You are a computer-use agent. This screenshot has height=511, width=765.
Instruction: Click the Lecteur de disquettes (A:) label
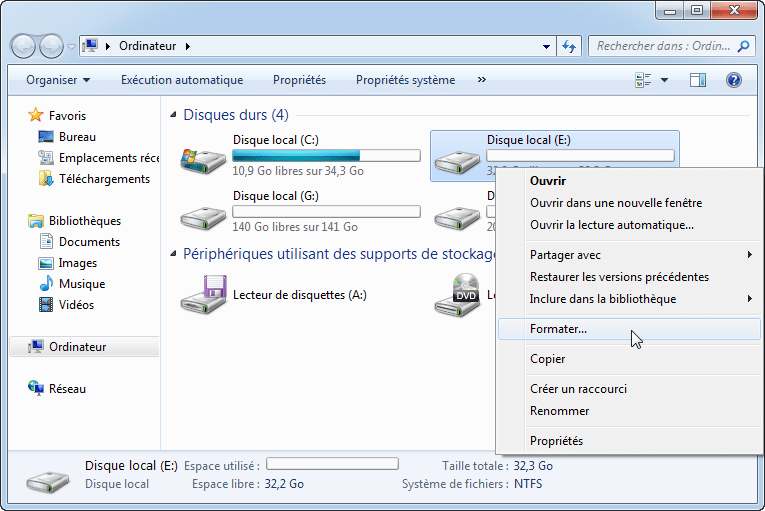click(300, 295)
